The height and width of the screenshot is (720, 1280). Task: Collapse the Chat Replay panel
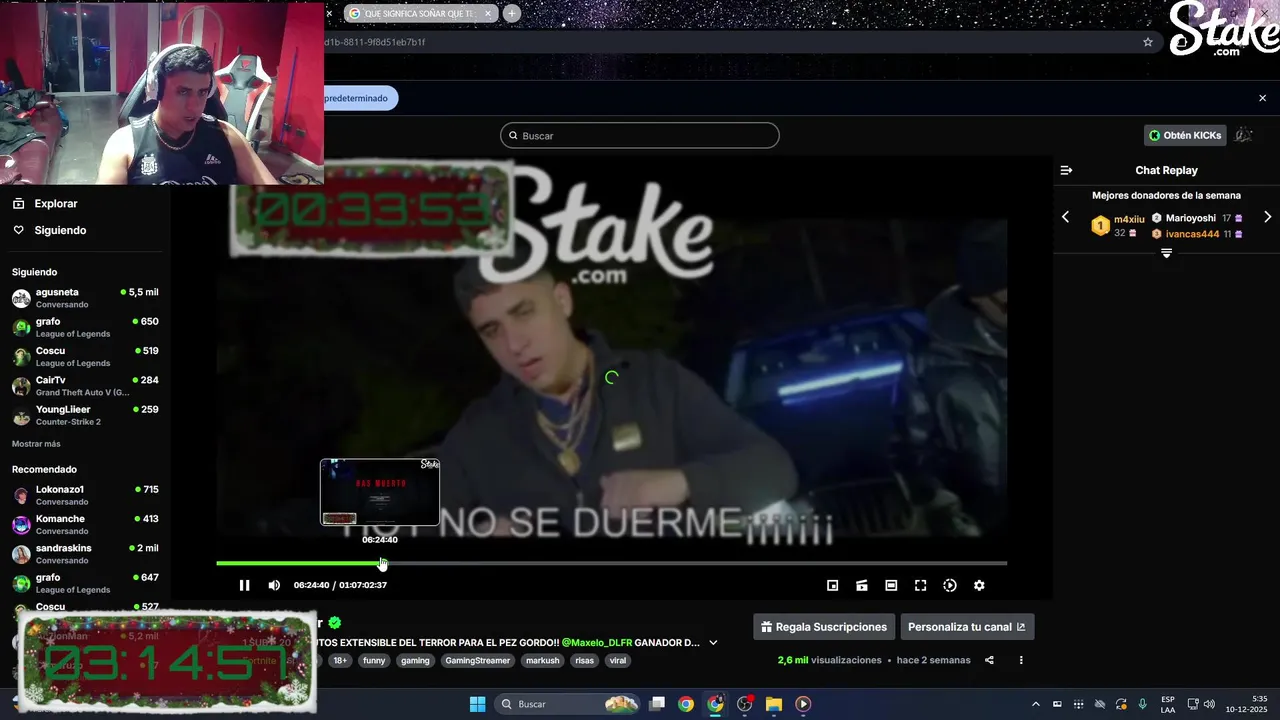[1066, 170]
